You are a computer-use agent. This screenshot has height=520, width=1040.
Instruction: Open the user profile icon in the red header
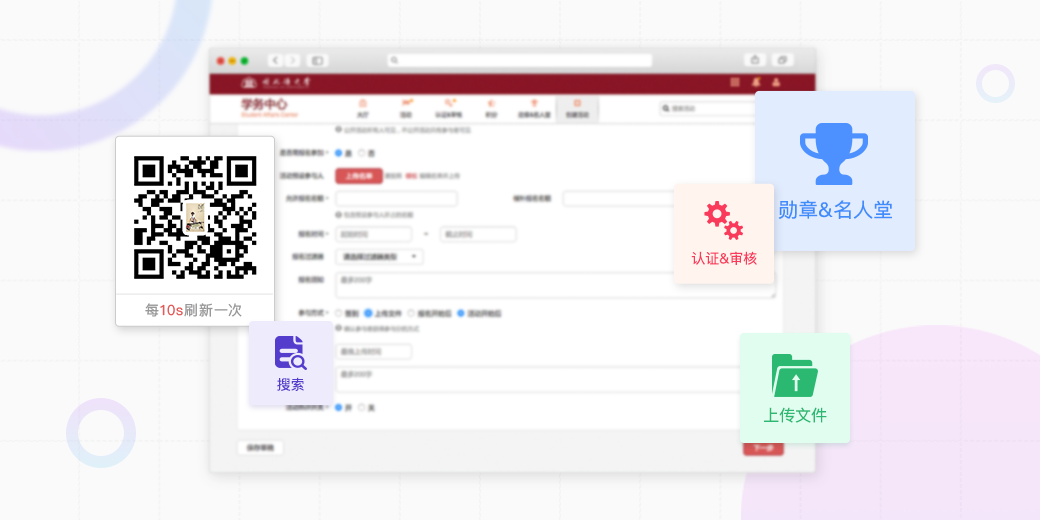(776, 82)
